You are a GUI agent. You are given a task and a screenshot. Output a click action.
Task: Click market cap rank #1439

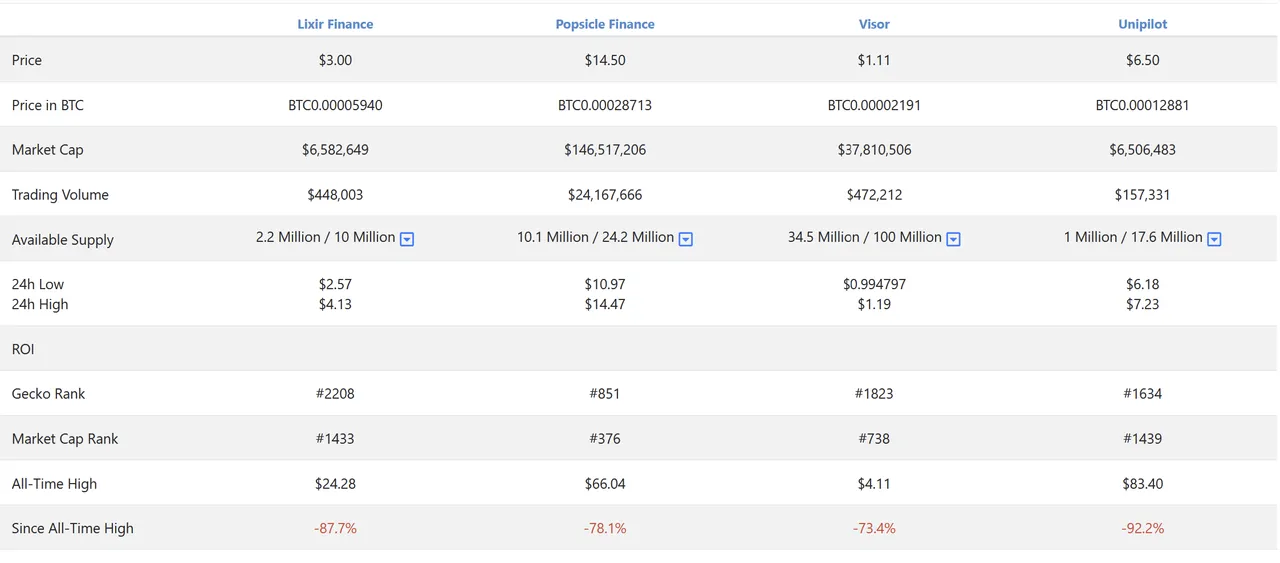tap(1142, 439)
